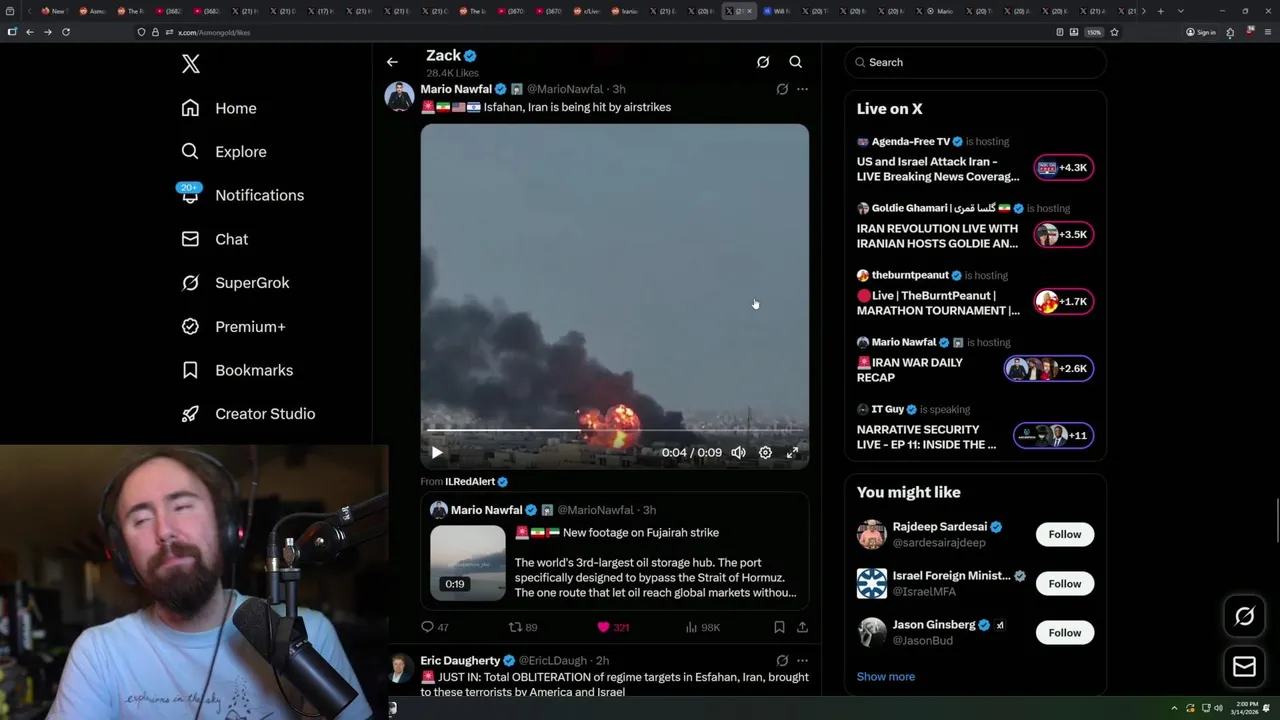1280x720 pixels.
Task: Bookmark the Mario Nawfal post
Action: point(779,627)
